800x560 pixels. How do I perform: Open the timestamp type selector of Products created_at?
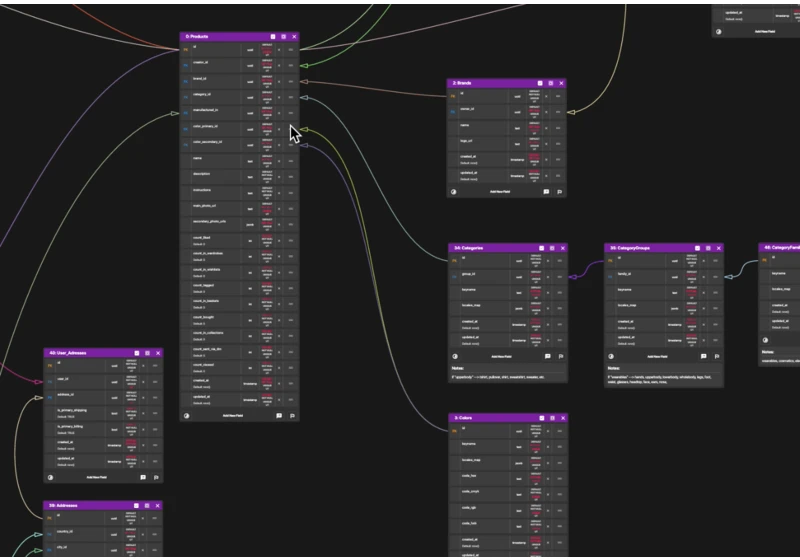[250, 384]
